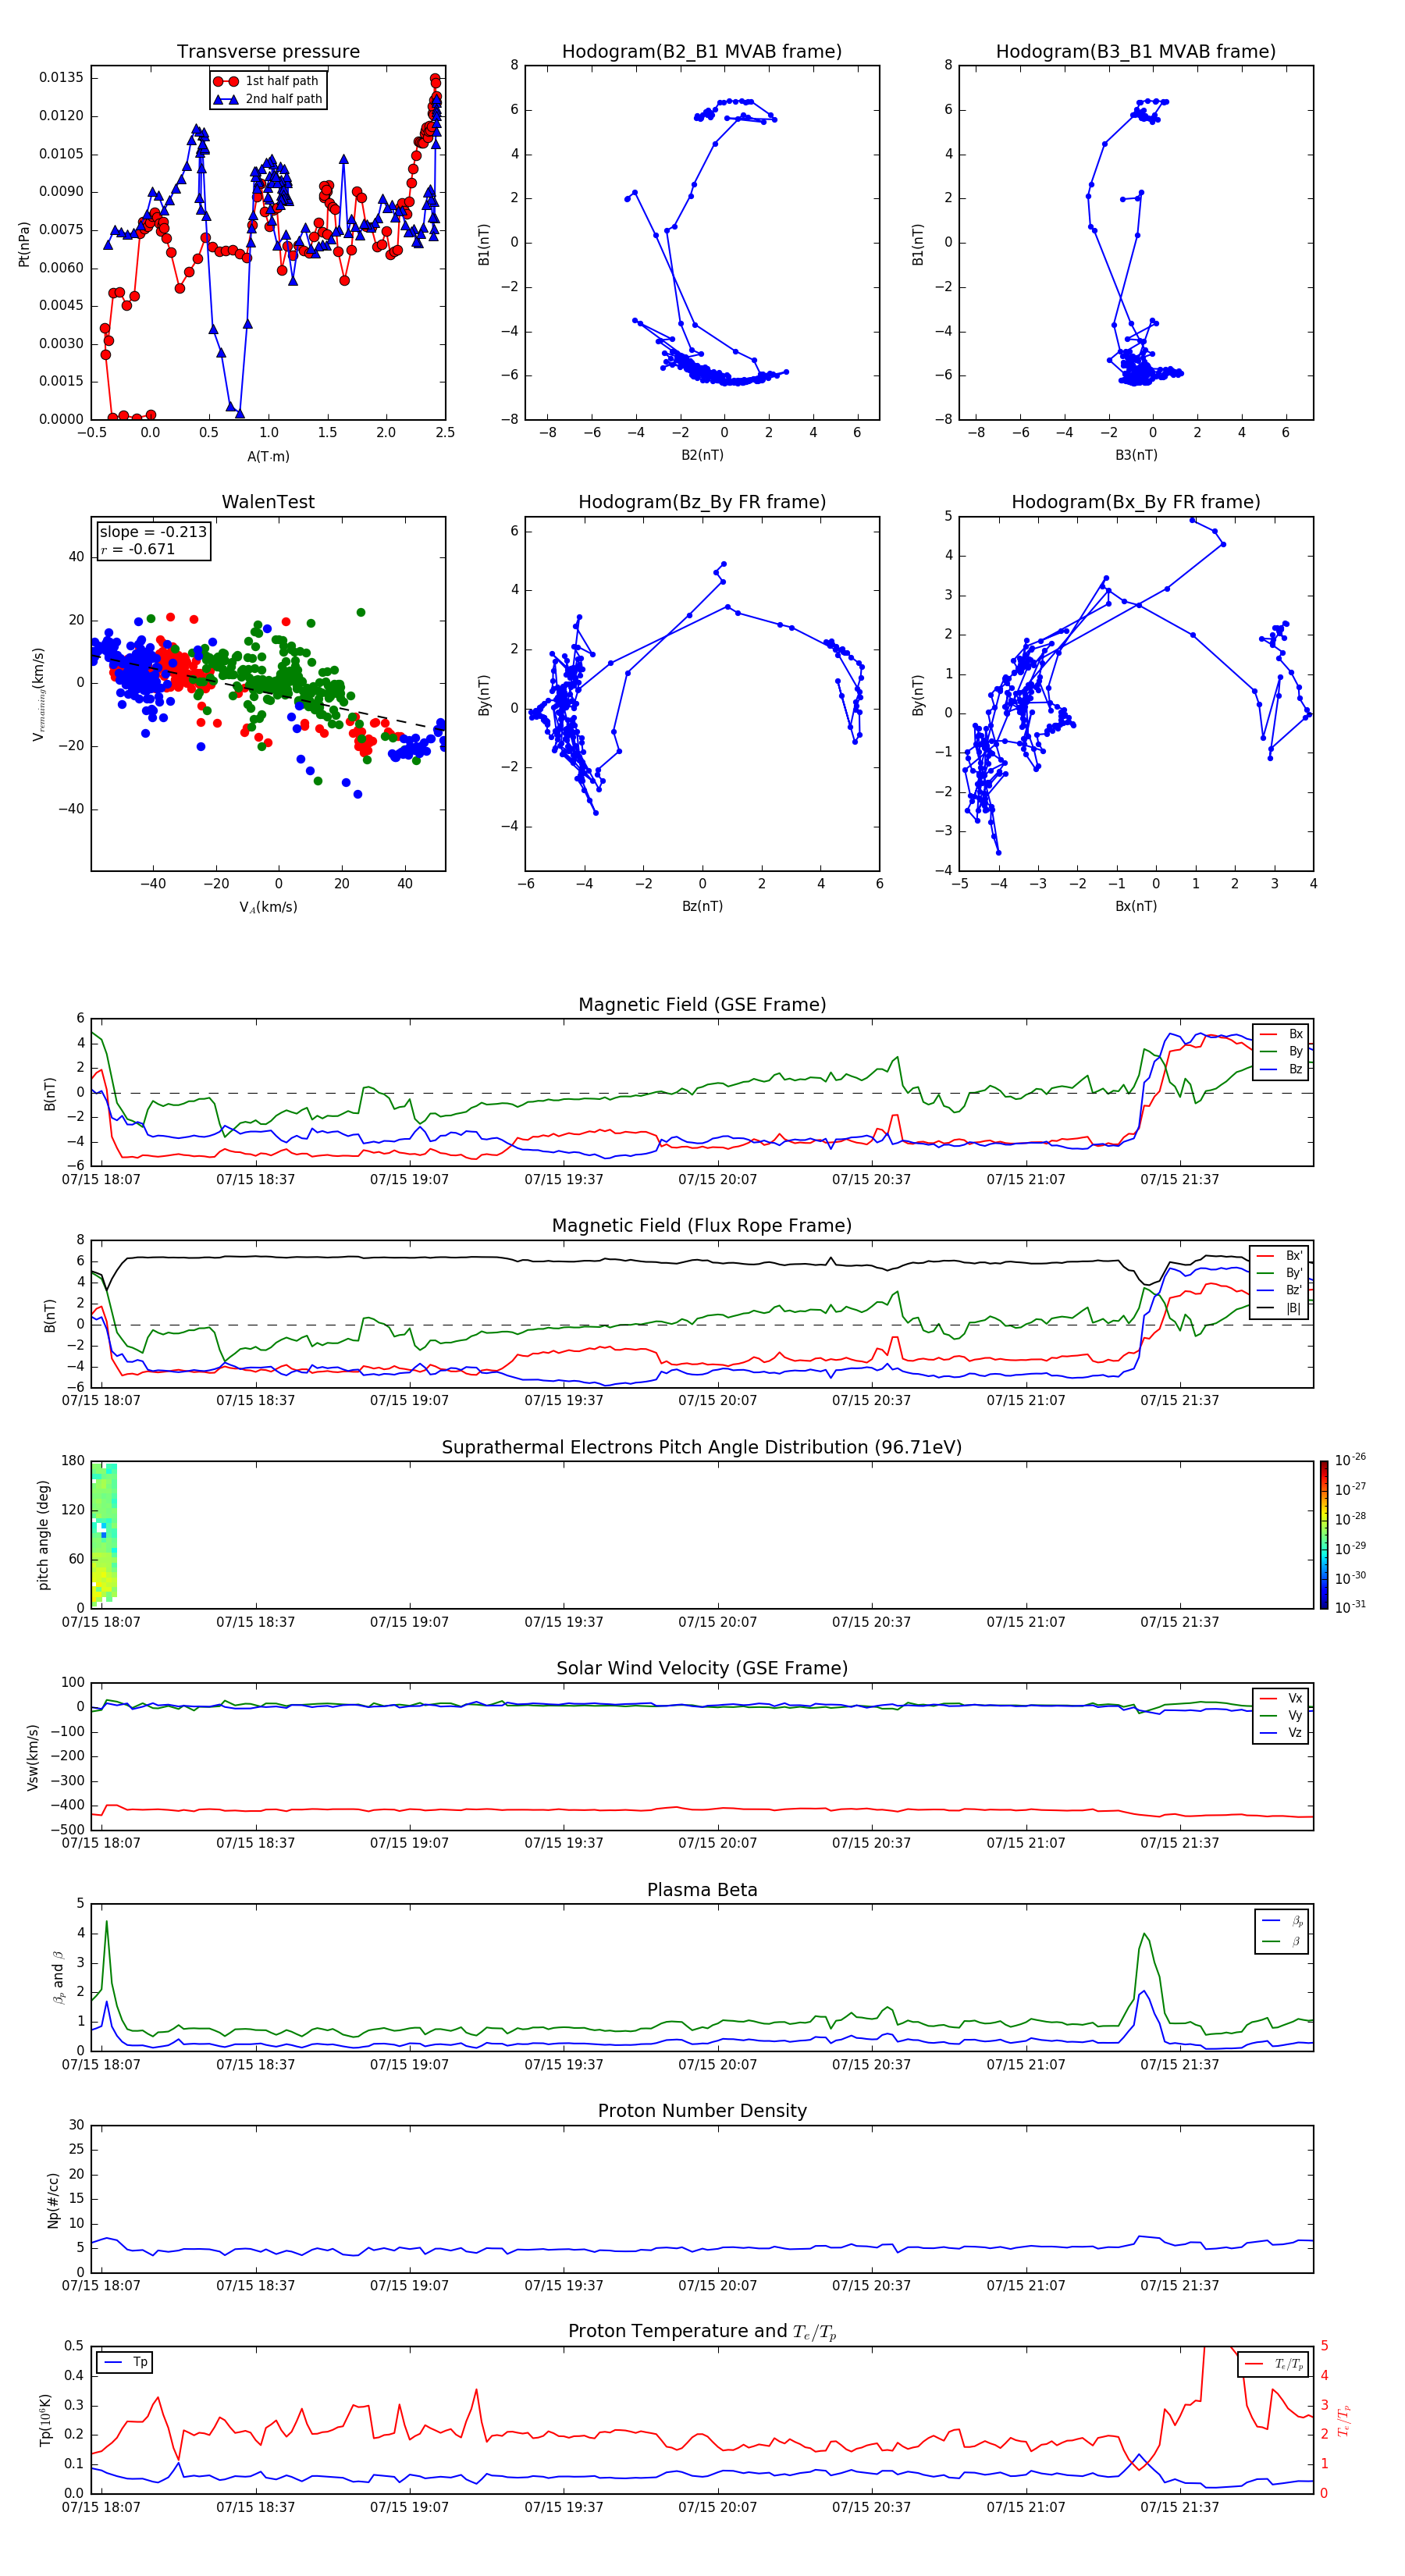Click the "0.0135" tick on Transverse pressure
Image resolution: width=1405 pixels, height=2576 pixels.
[62, 77]
